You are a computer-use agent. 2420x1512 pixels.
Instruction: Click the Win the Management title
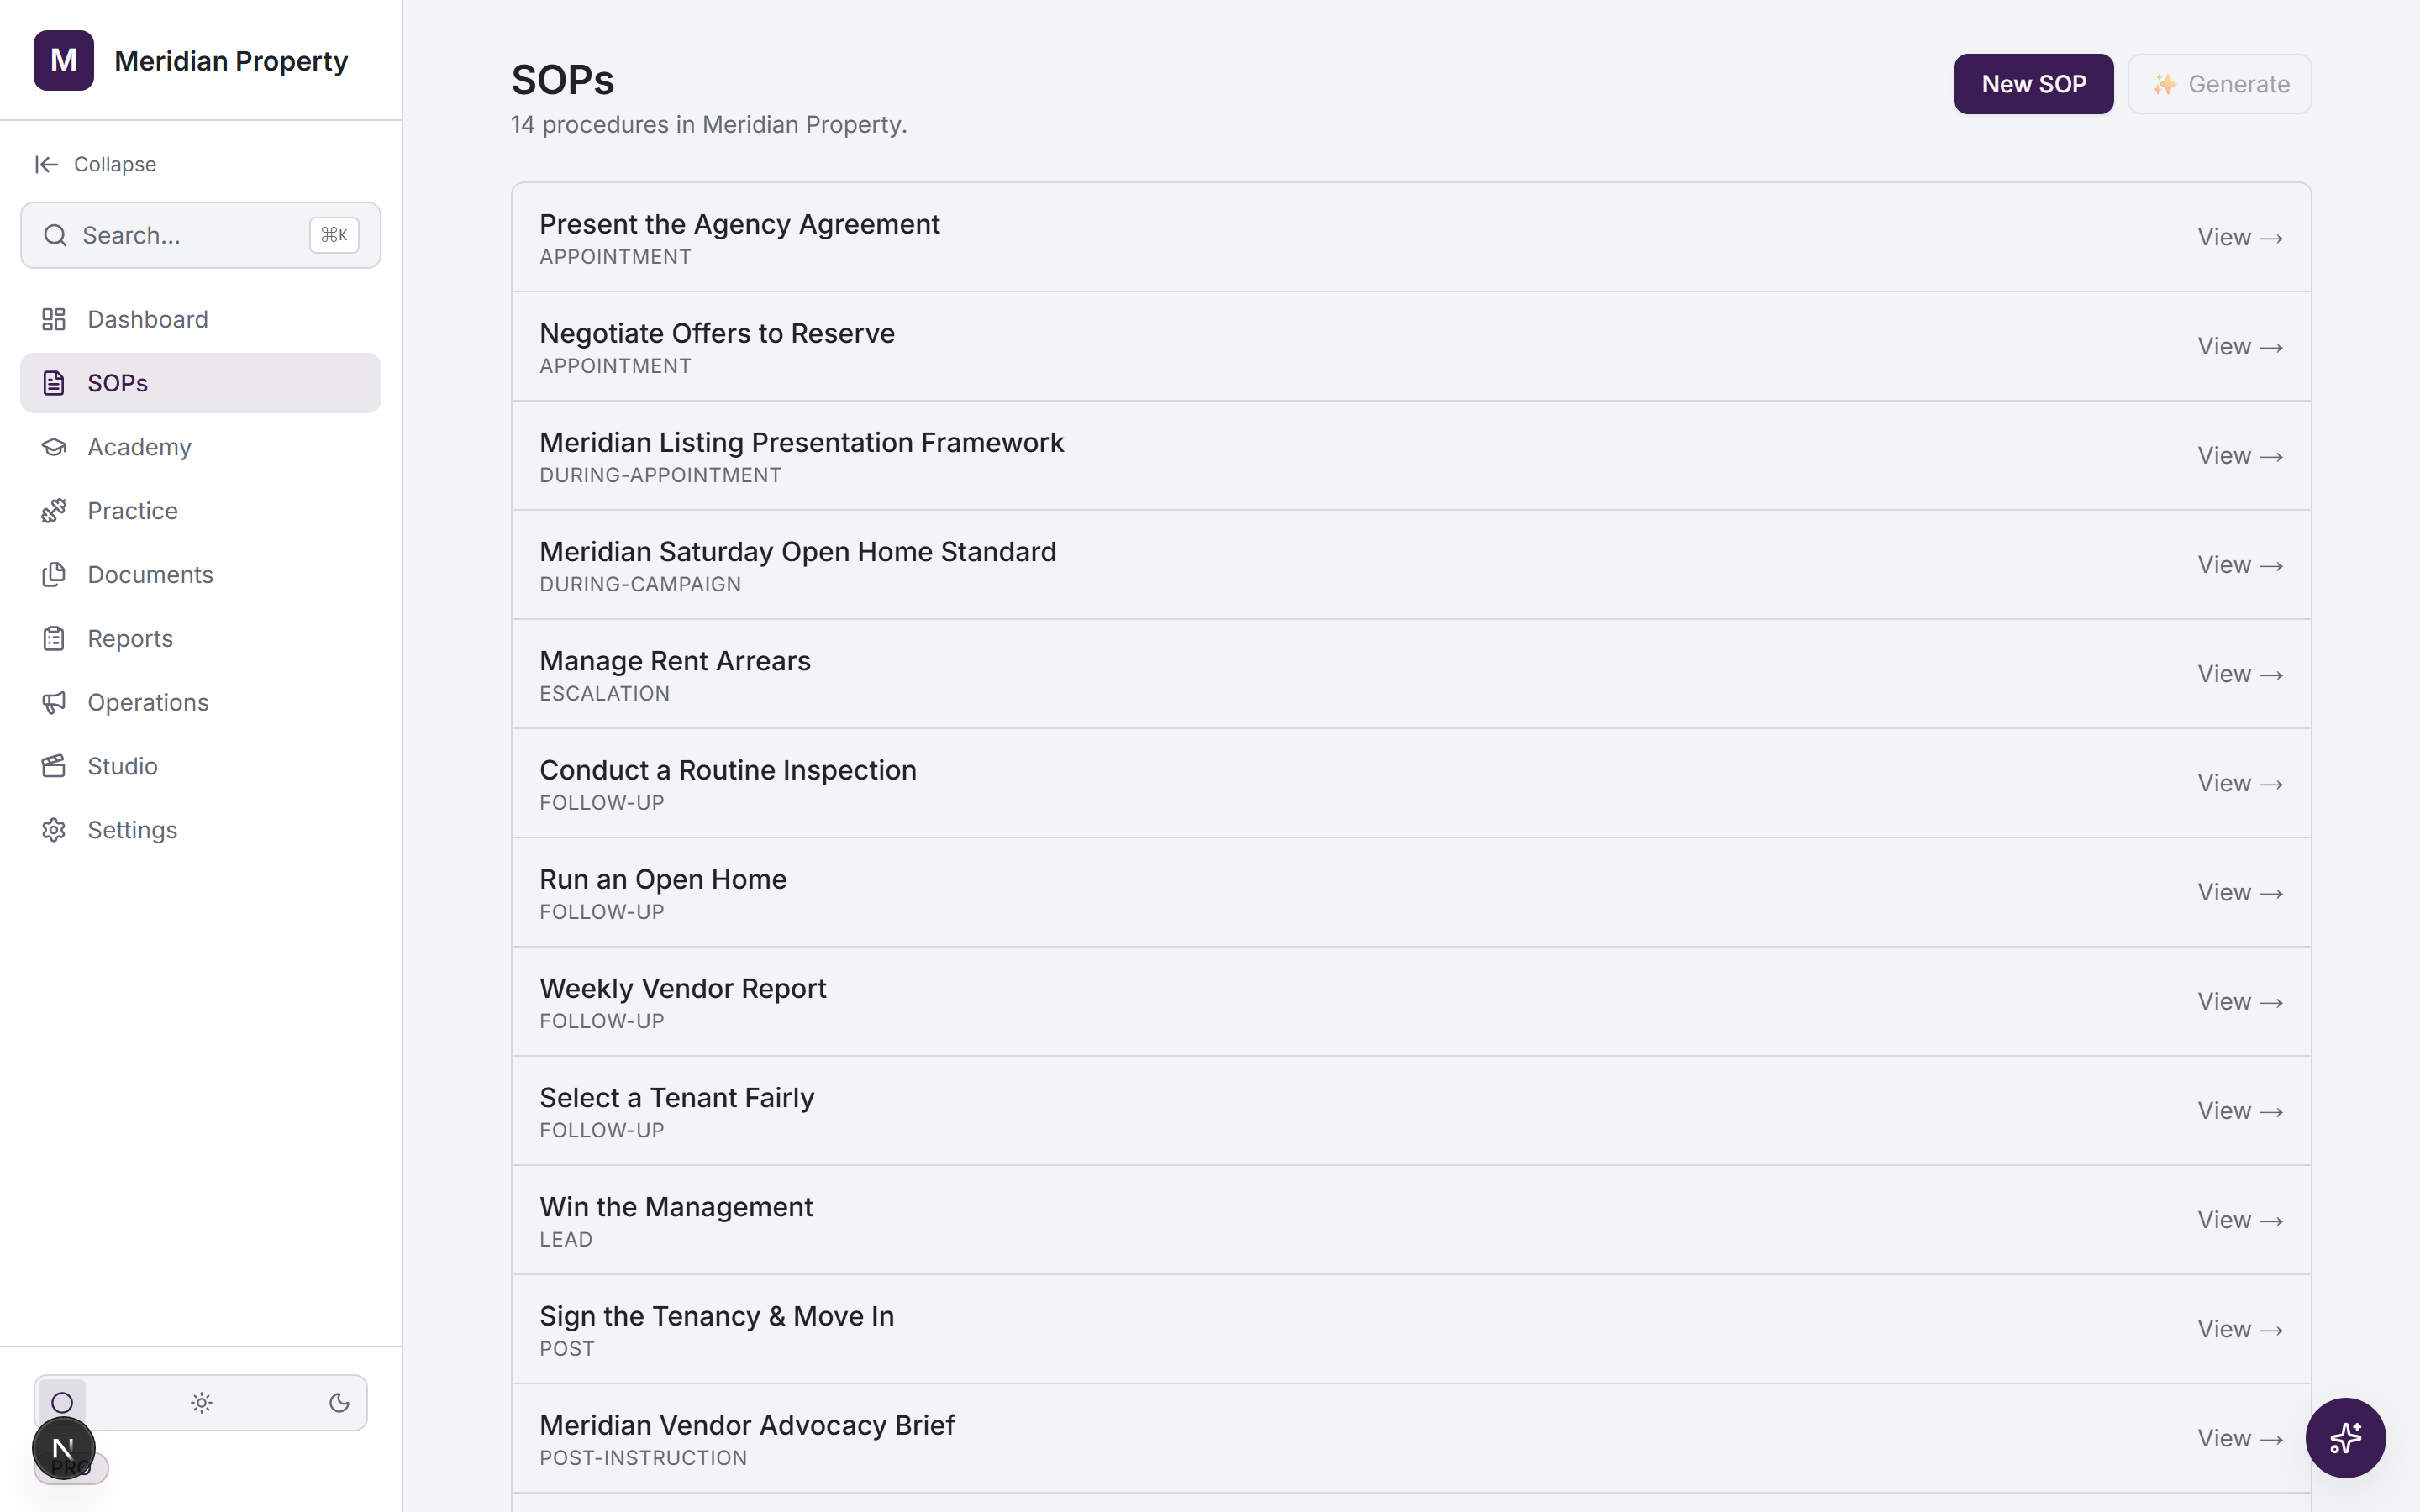[676, 1207]
